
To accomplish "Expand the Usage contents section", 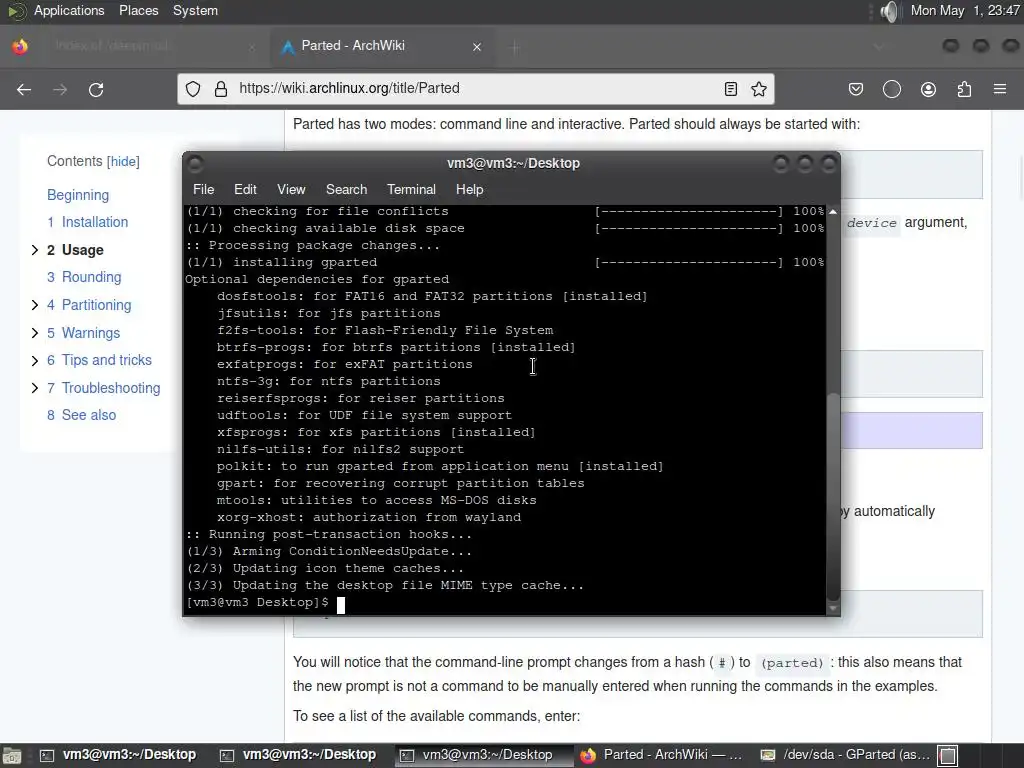I will 35,250.
